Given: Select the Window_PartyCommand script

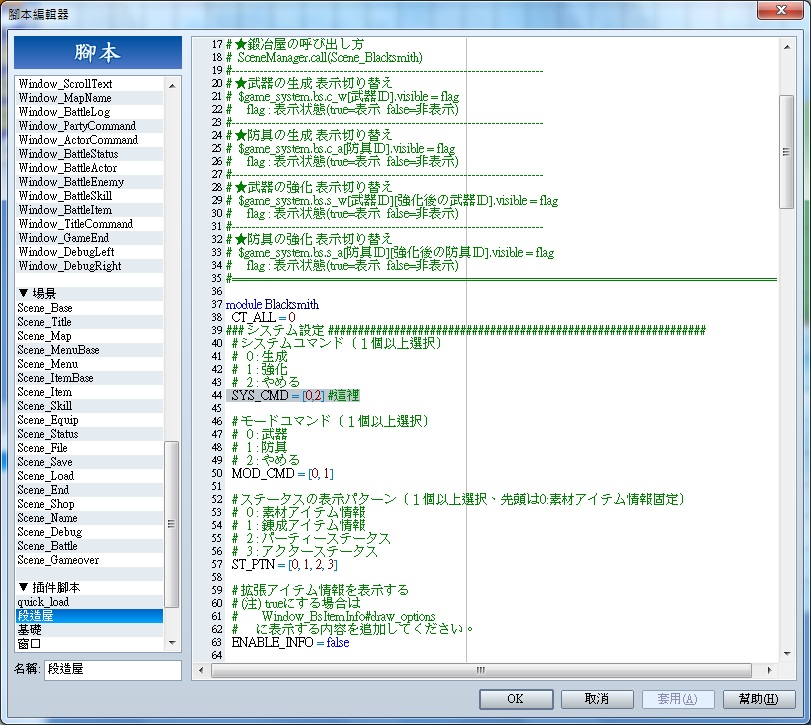Looking at the screenshot, I should click(x=90, y=126).
